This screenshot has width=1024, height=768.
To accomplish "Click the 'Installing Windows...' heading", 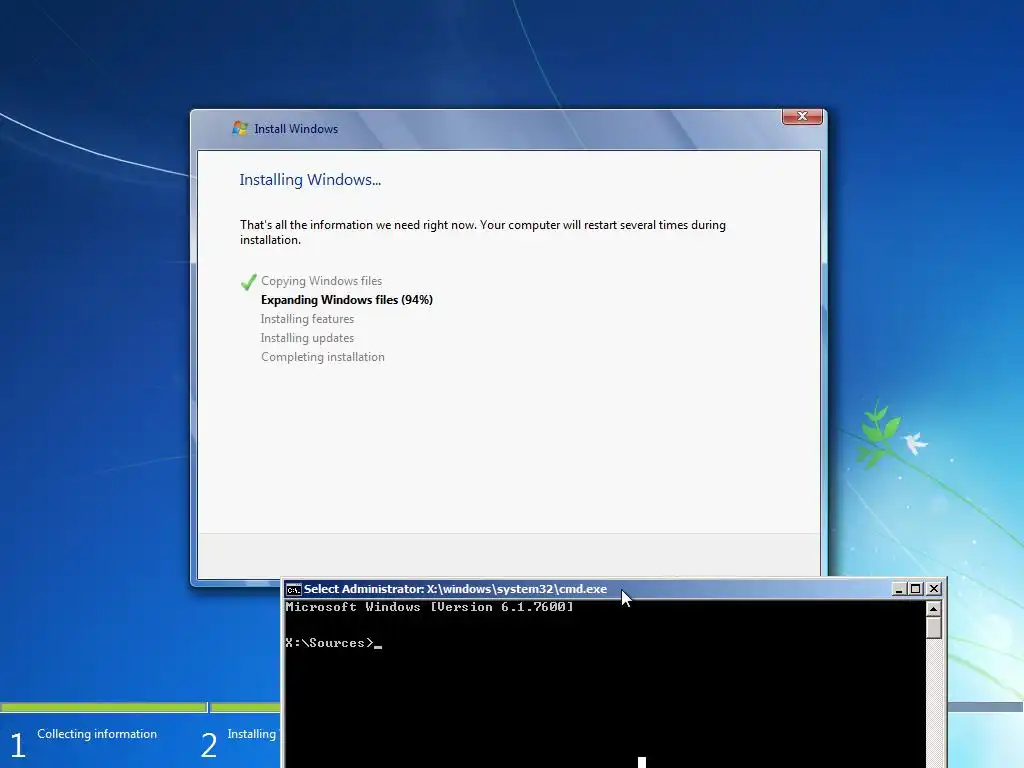I will tap(310, 180).
